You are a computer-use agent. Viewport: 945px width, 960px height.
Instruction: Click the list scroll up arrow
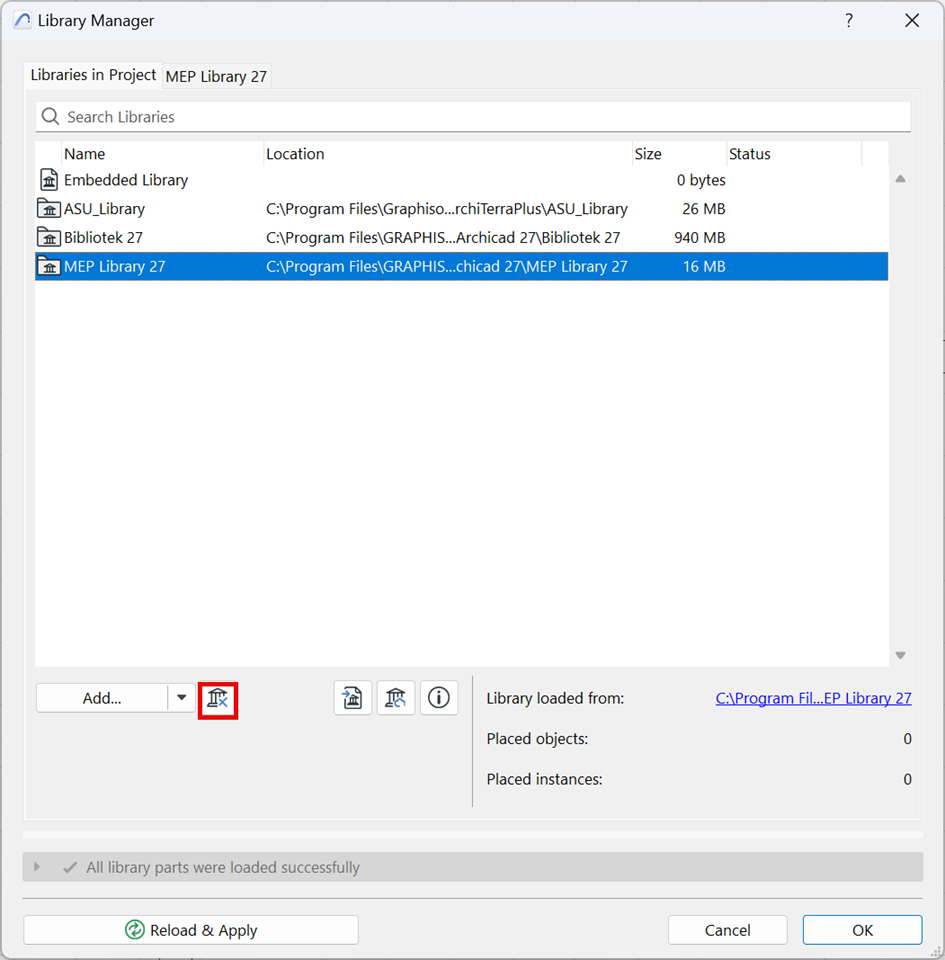900,179
